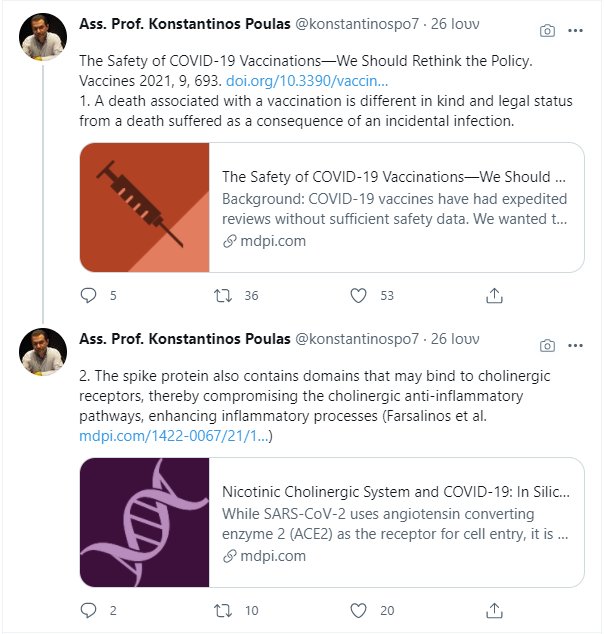The height and width of the screenshot is (634, 604).
Task: Click camera icon on the first tweet
Action: pos(547,31)
